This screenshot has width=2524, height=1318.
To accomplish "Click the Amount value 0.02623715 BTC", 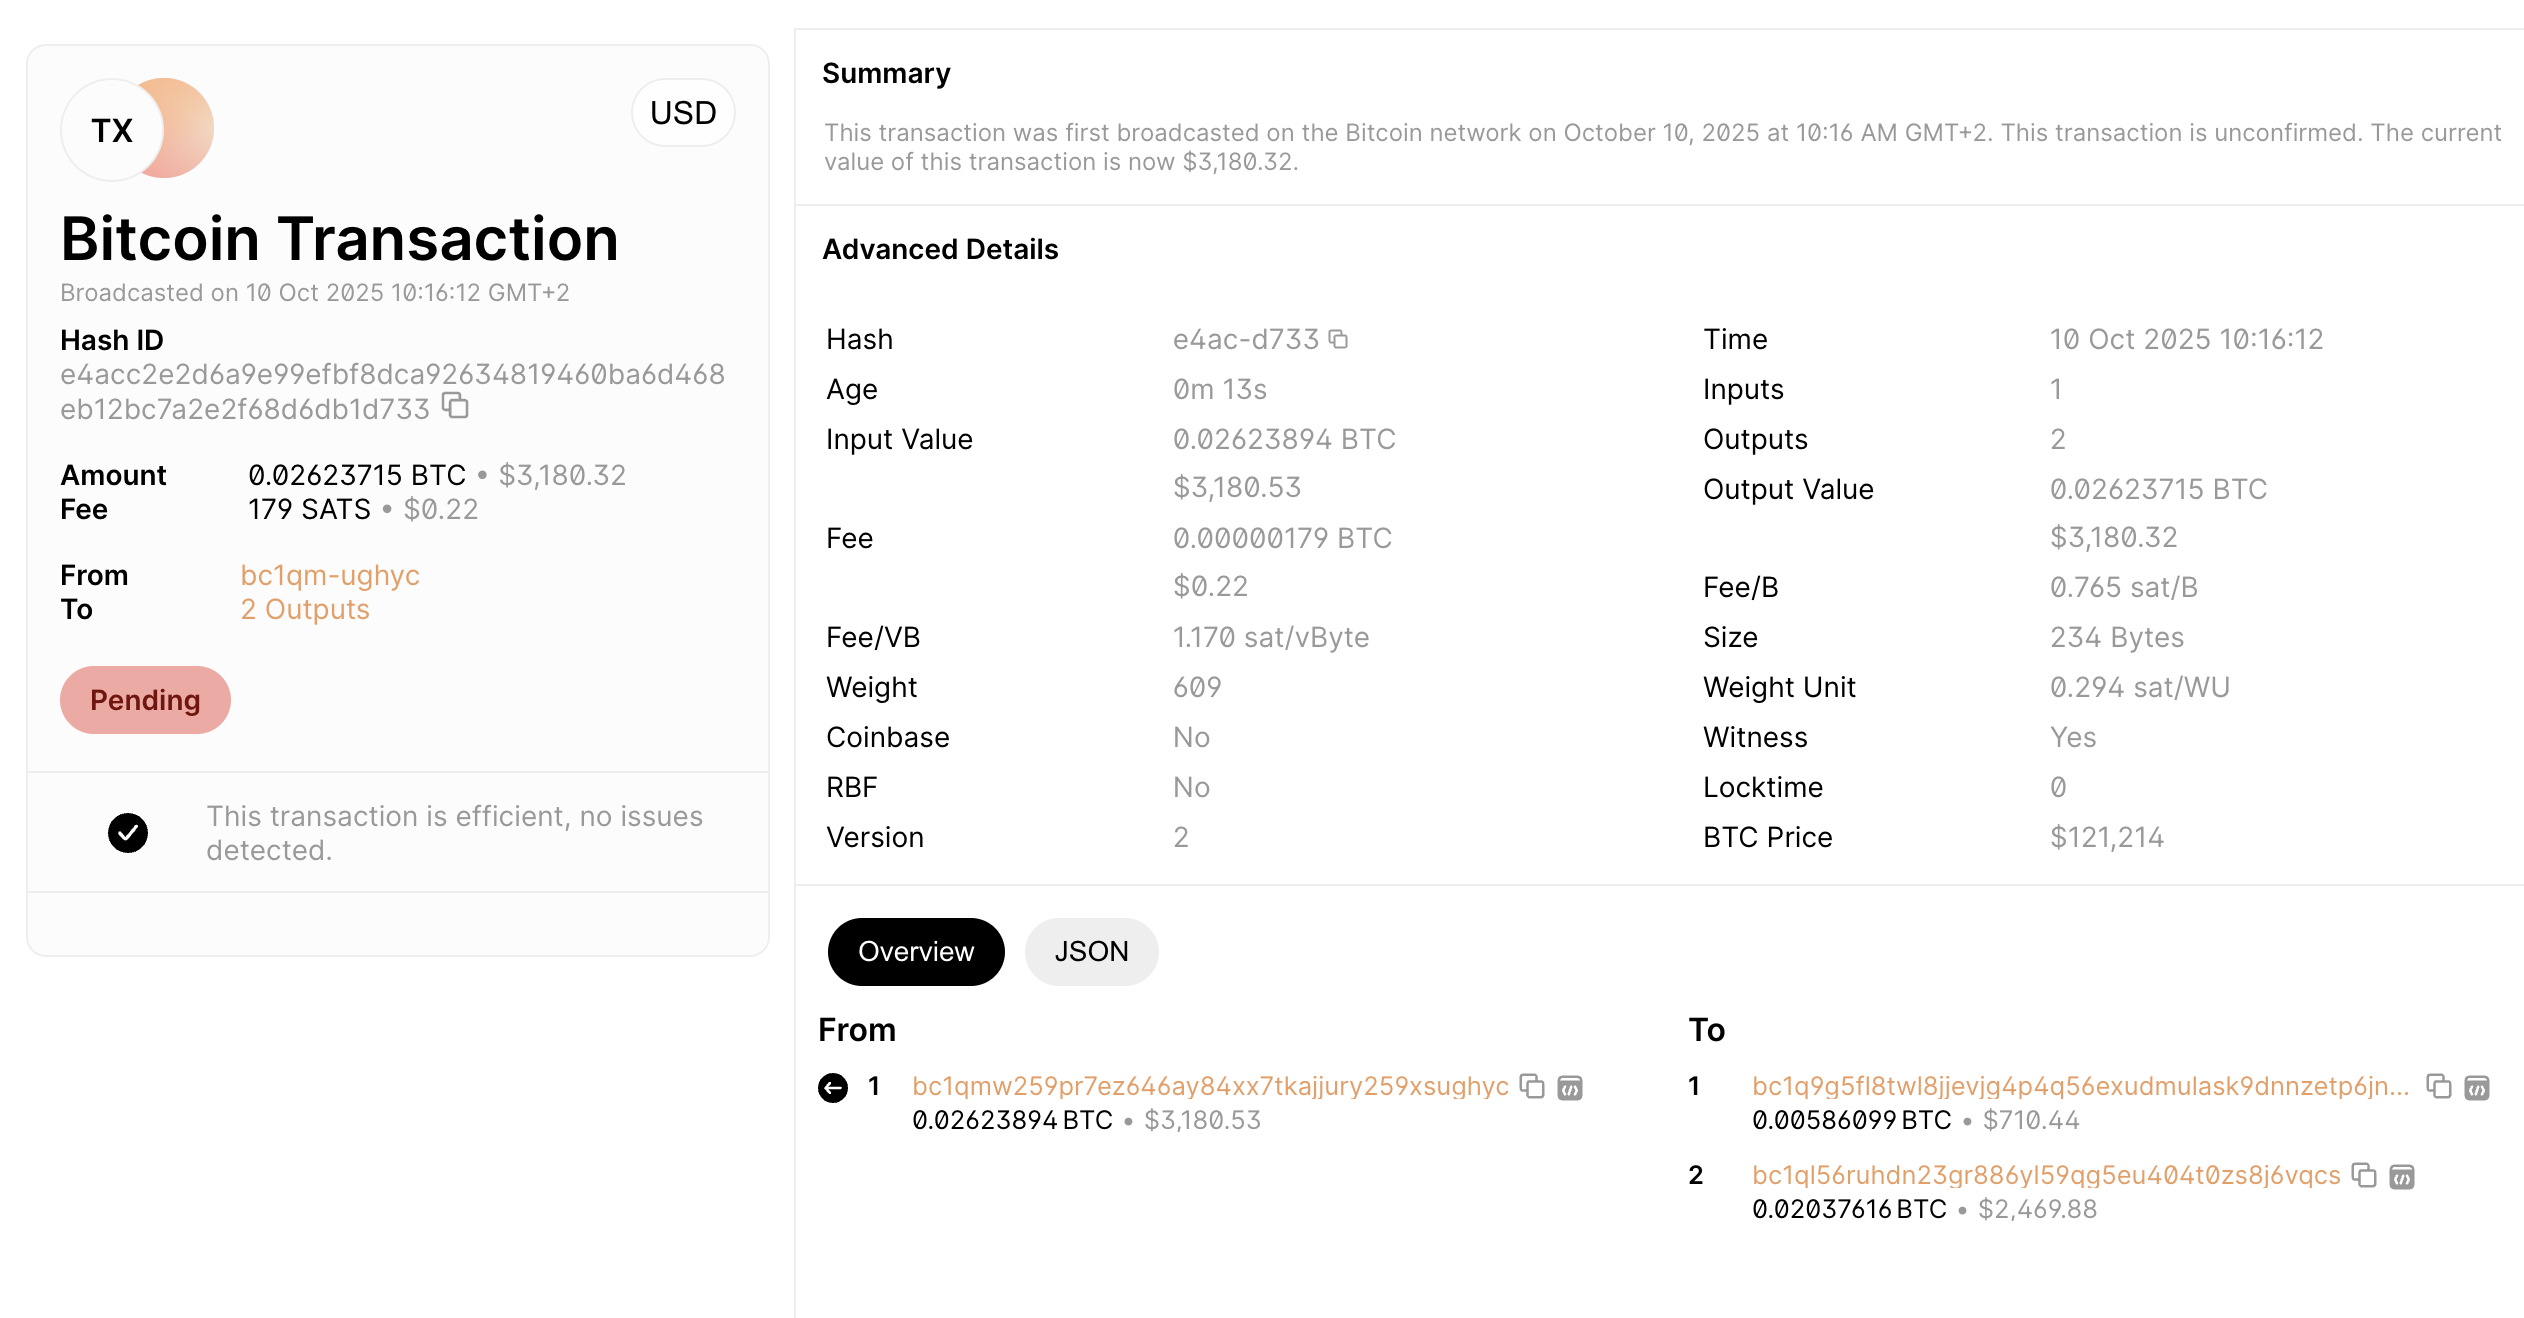I will pos(357,475).
